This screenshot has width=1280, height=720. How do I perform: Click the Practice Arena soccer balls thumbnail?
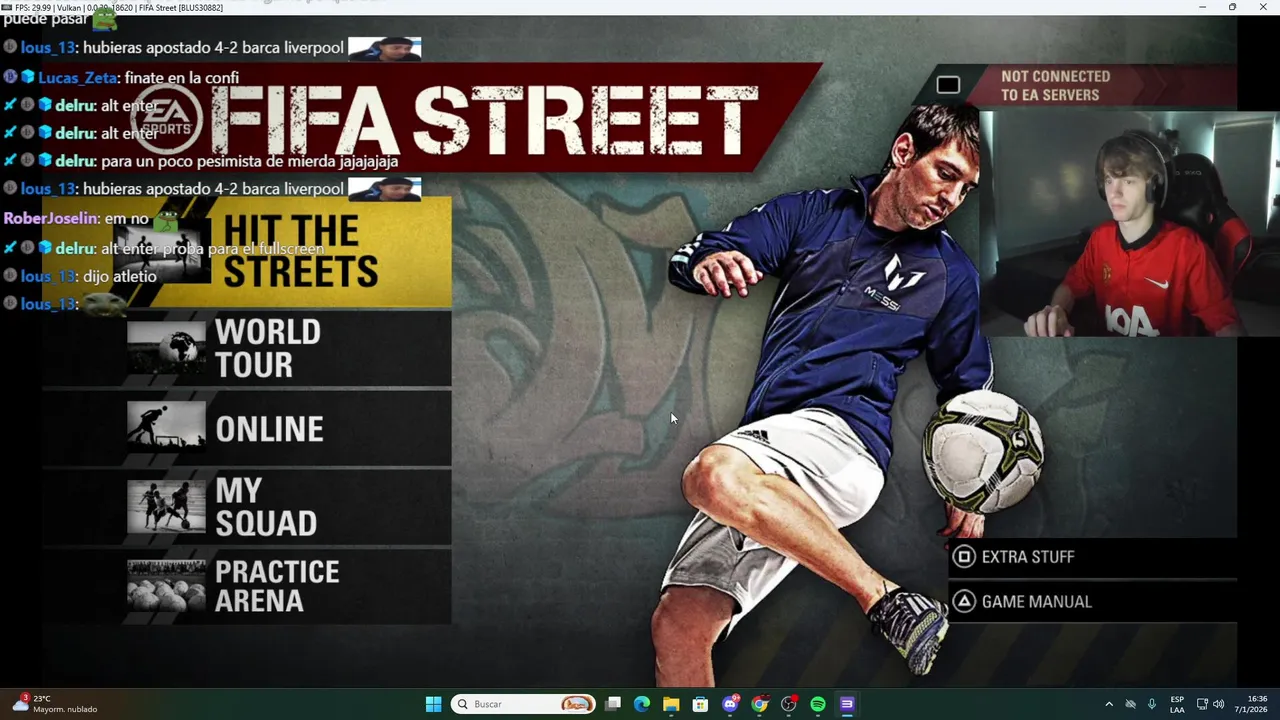(x=166, y=586)
